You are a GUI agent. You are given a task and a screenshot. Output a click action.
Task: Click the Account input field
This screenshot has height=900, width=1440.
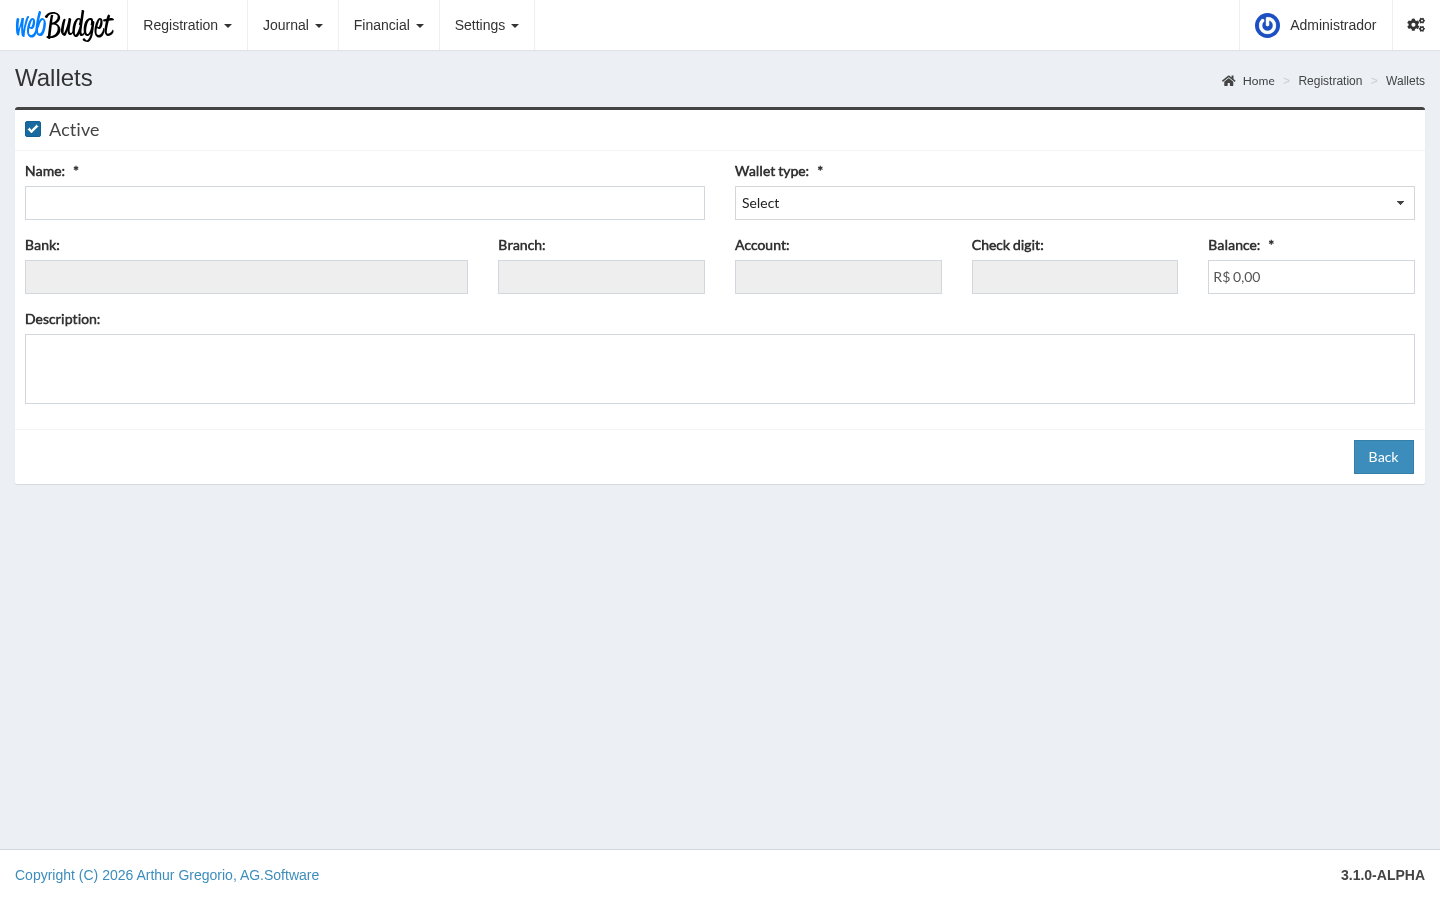click(838, 277)
